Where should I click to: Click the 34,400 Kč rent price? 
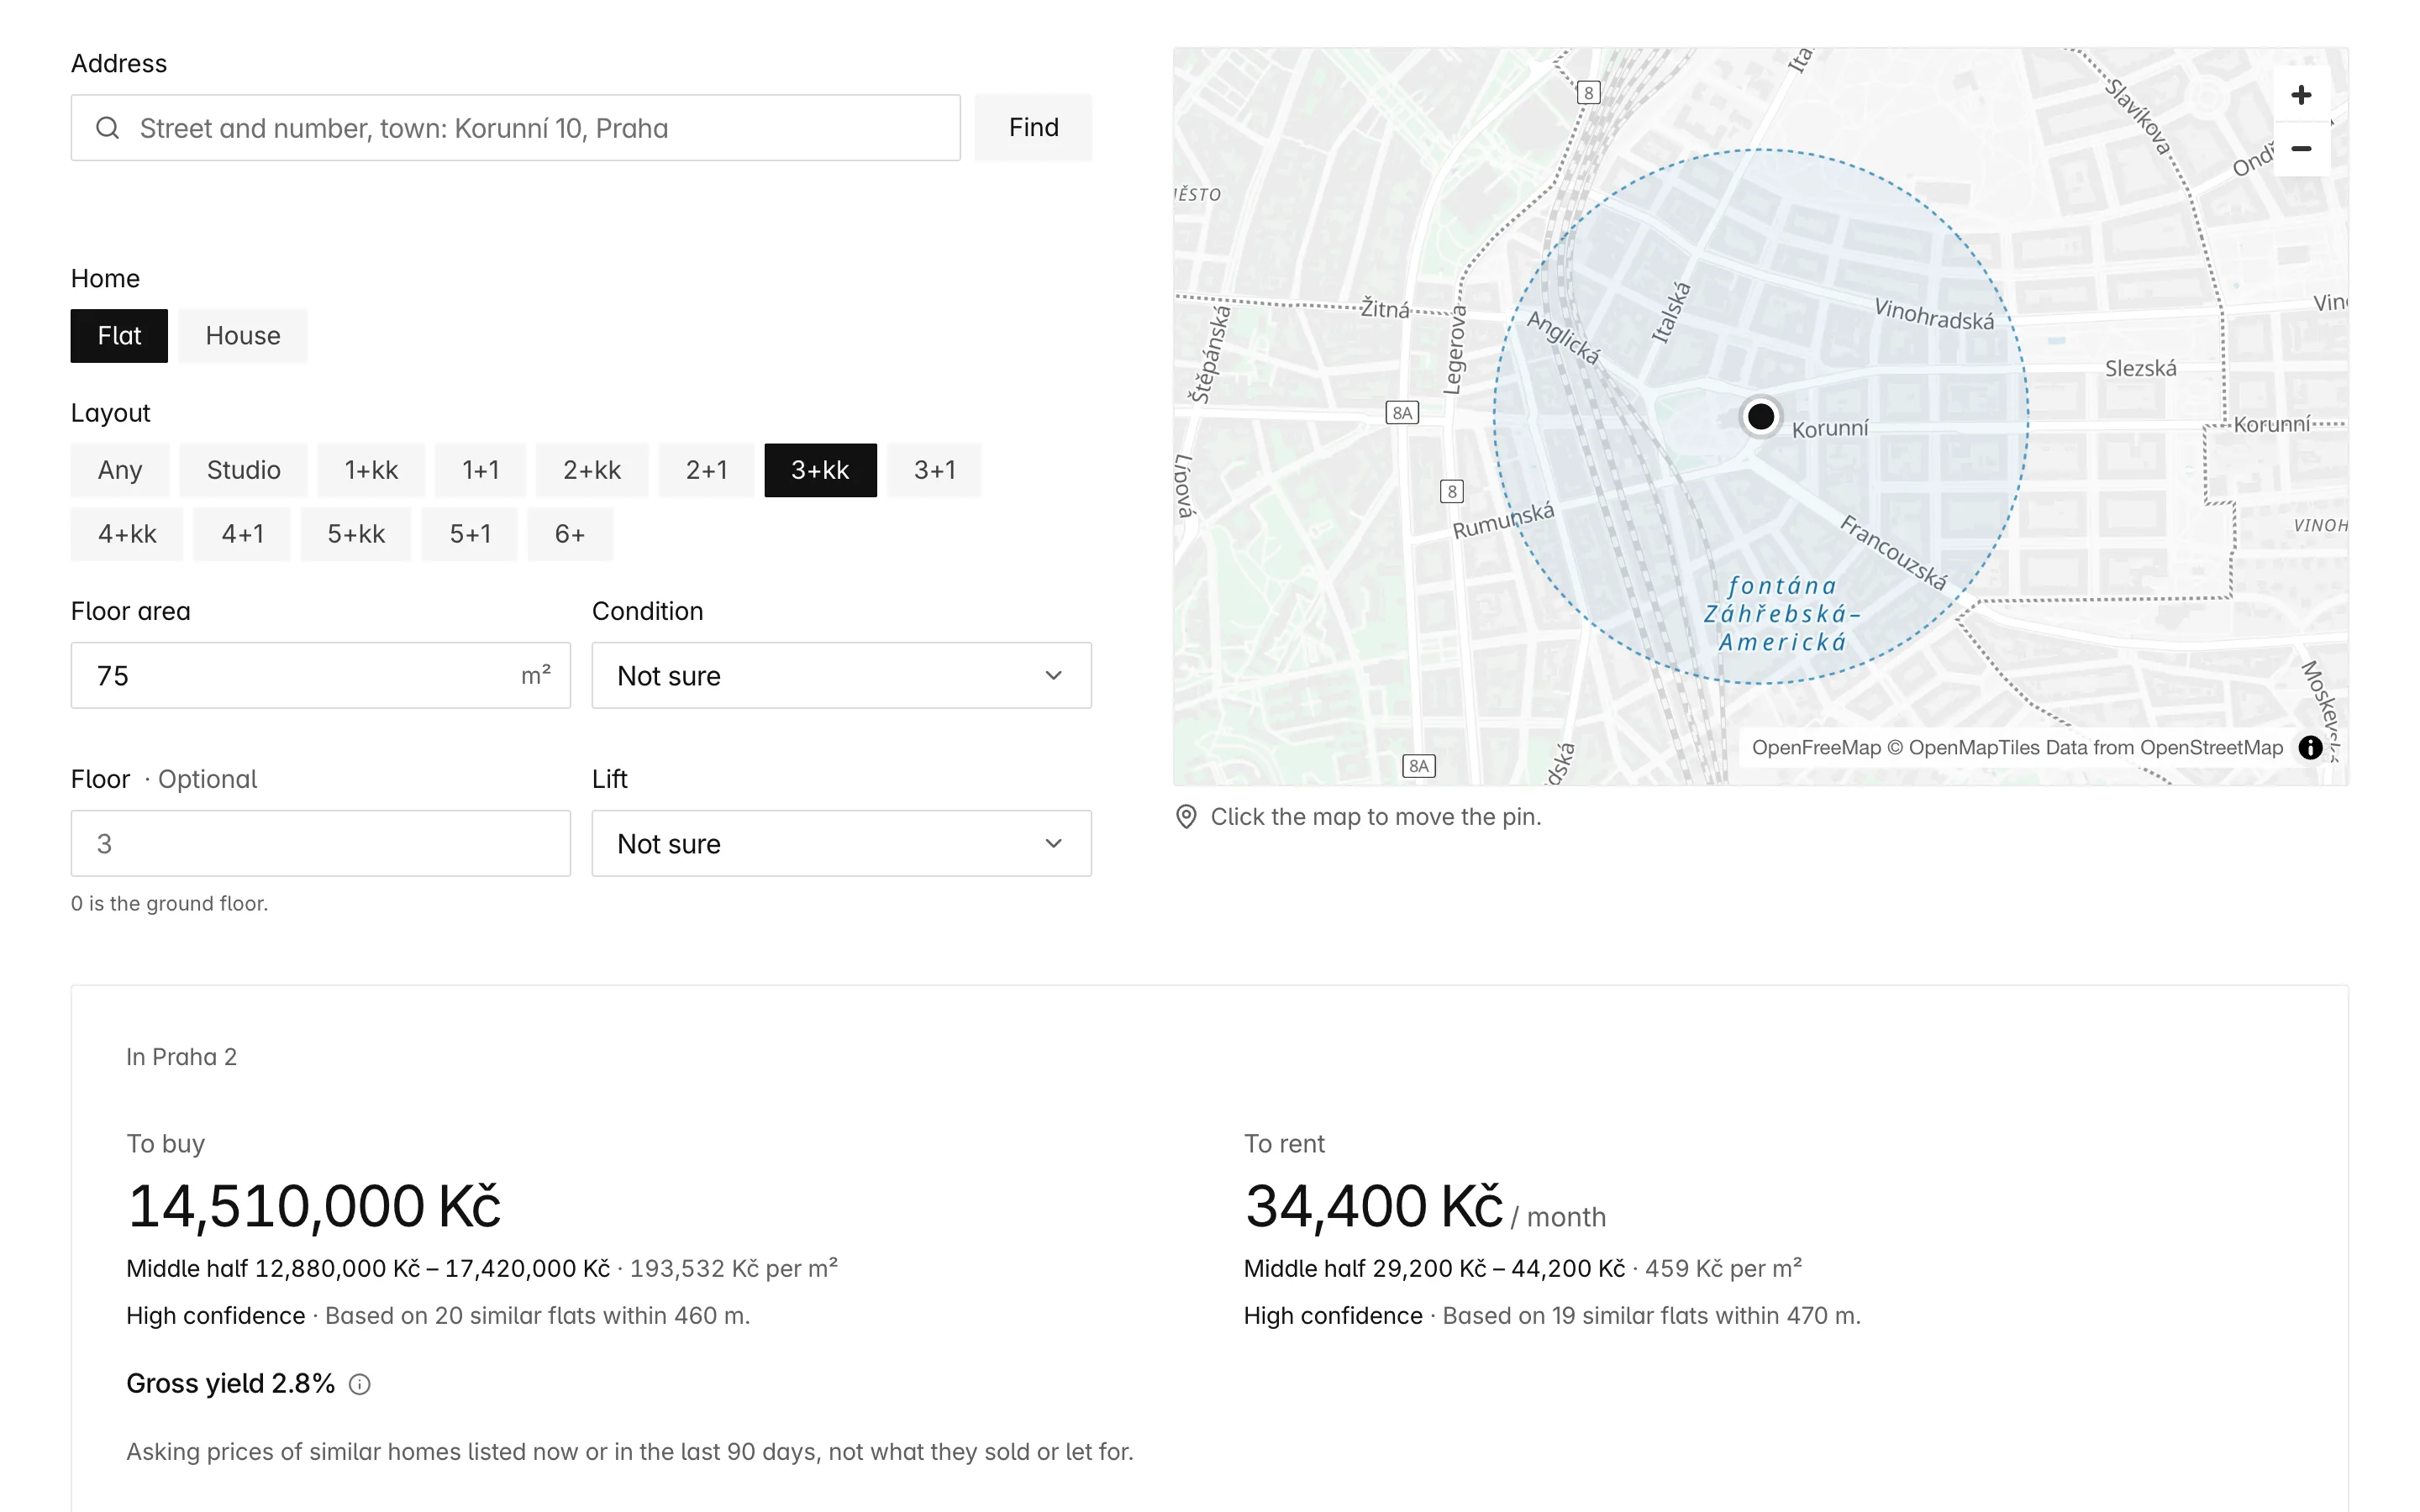(1374, 1206)
